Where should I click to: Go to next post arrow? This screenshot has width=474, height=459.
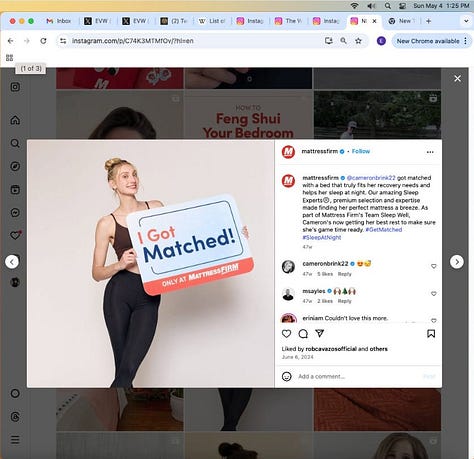pos(457,262)
